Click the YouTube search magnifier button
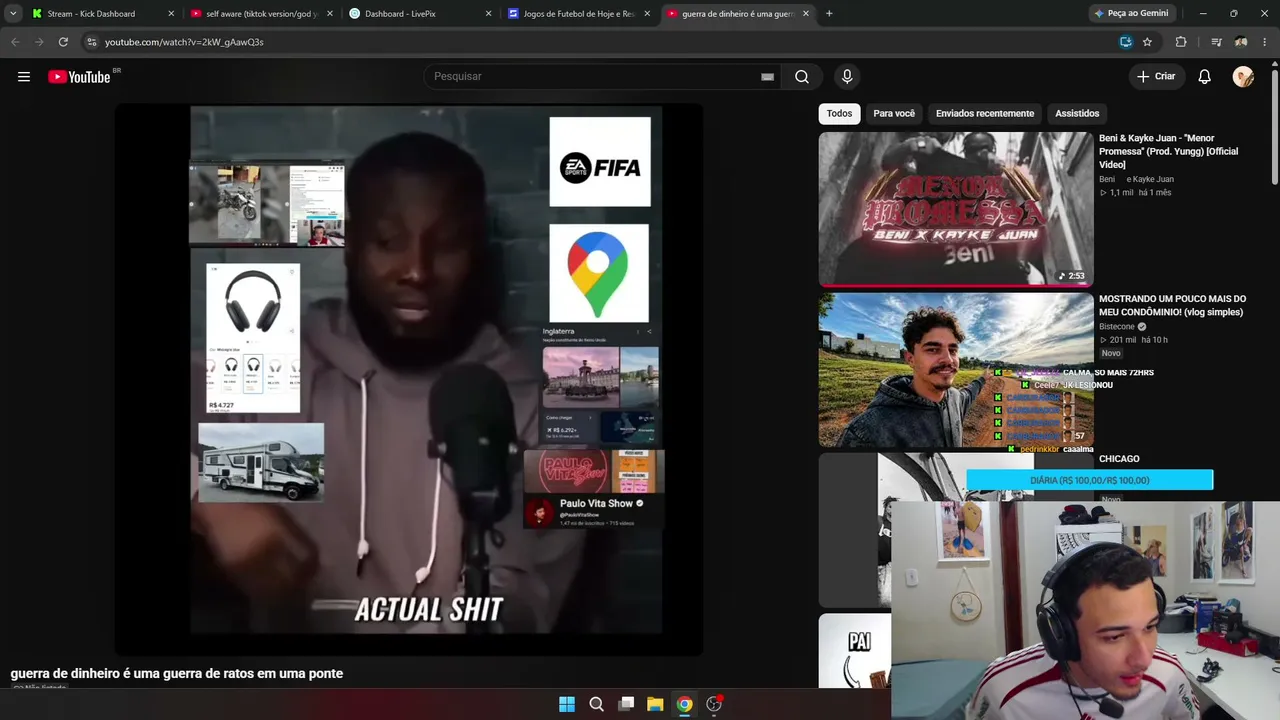This screenshot has width=1280, height=720. pyautogui.click(x=802, y=77)
